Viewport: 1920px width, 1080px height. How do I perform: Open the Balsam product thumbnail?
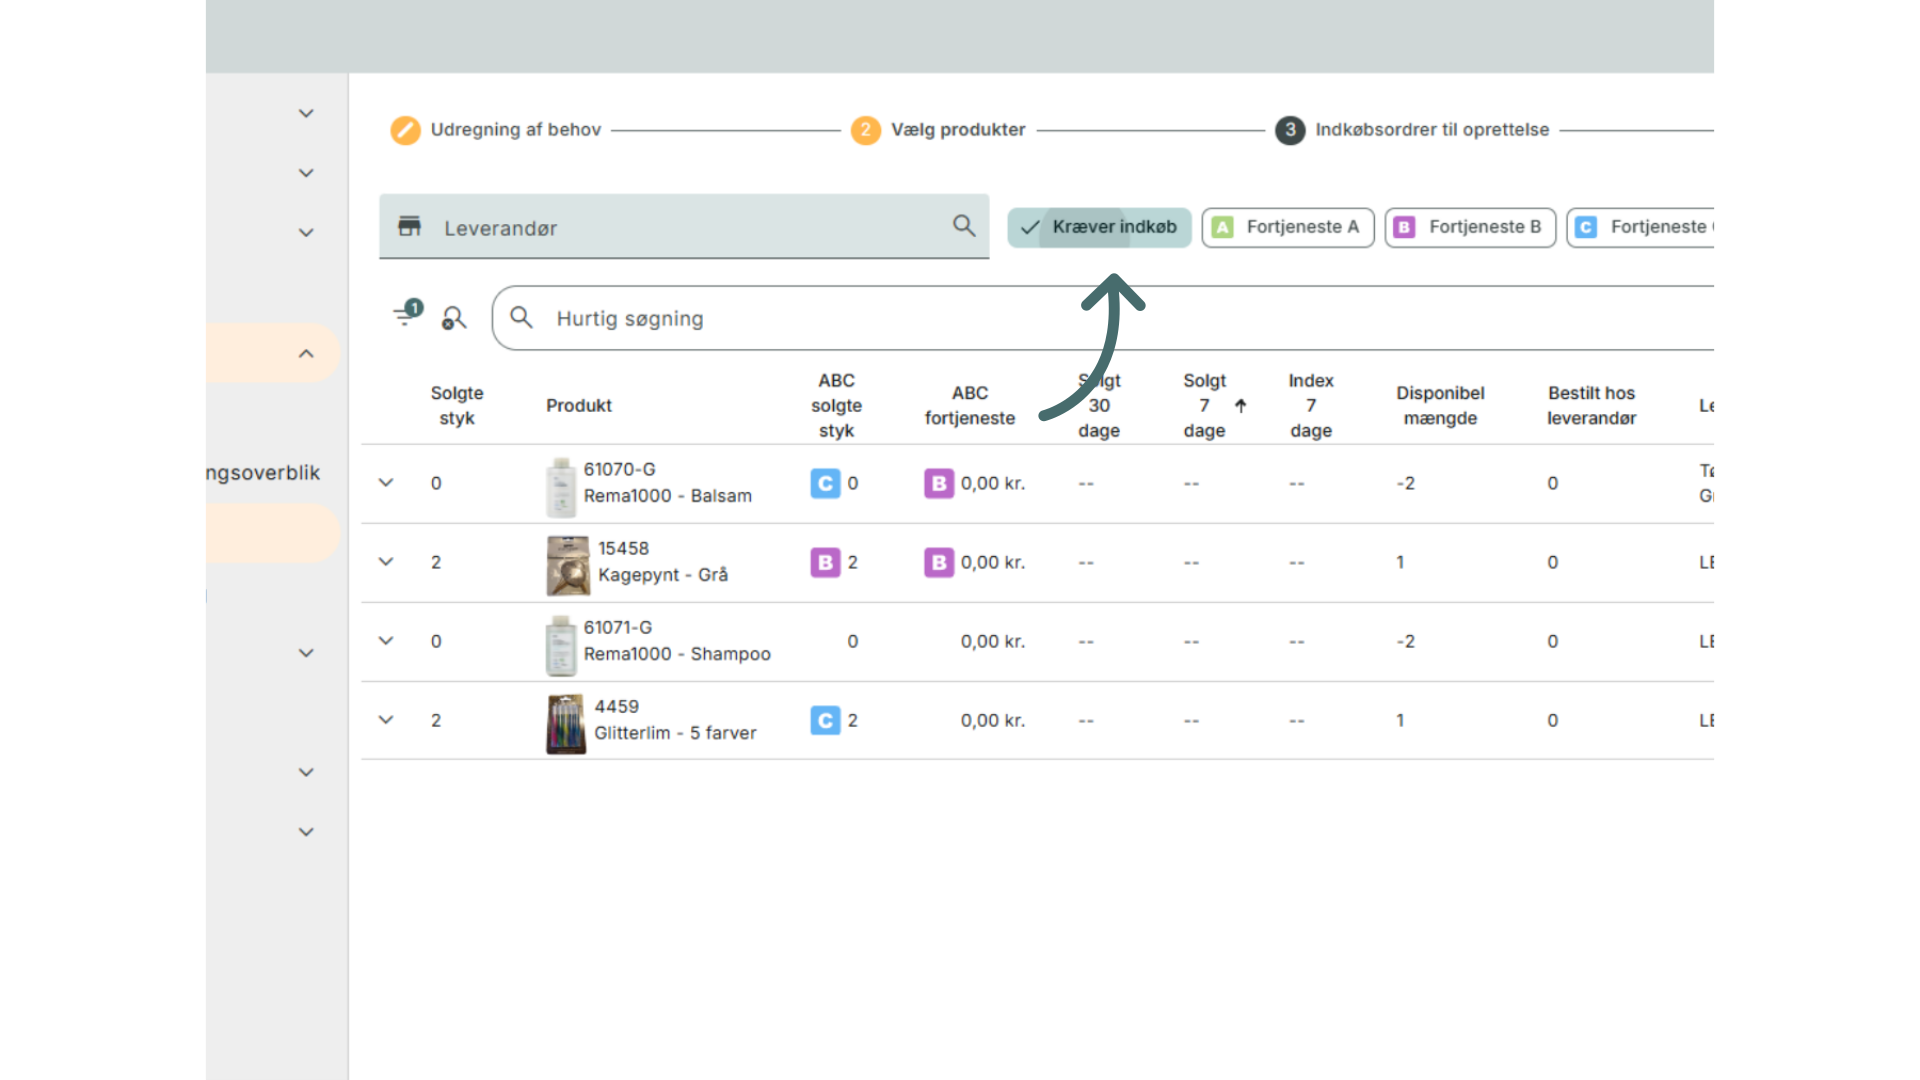(x=561, y=487)
